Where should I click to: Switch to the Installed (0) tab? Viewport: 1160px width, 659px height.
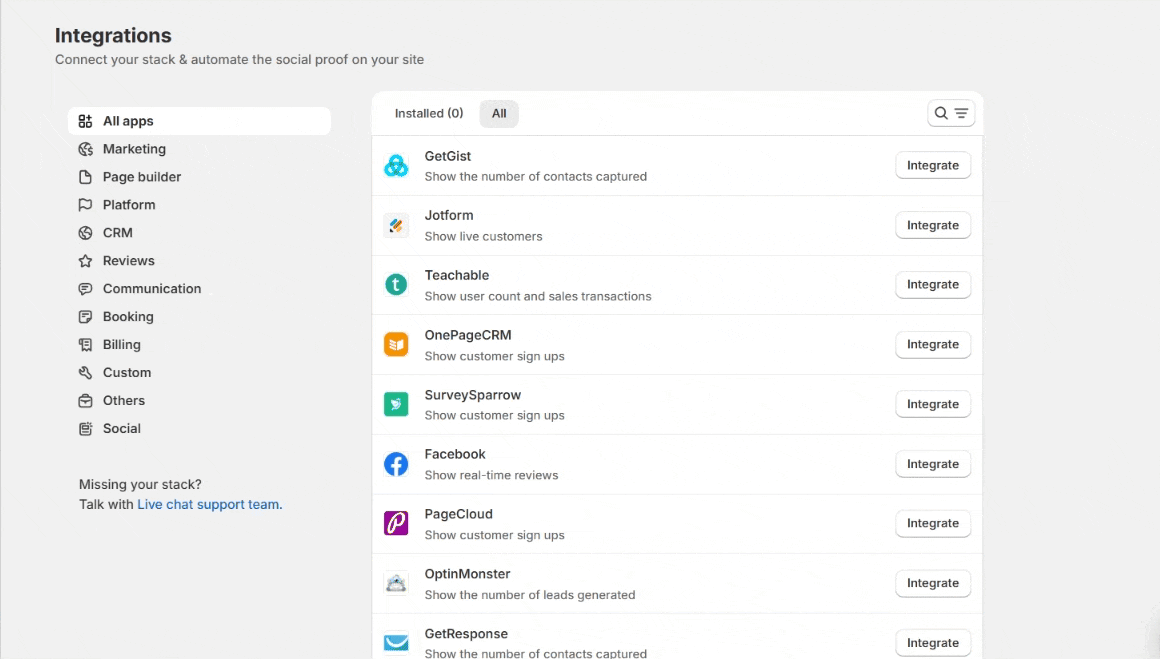428,114
